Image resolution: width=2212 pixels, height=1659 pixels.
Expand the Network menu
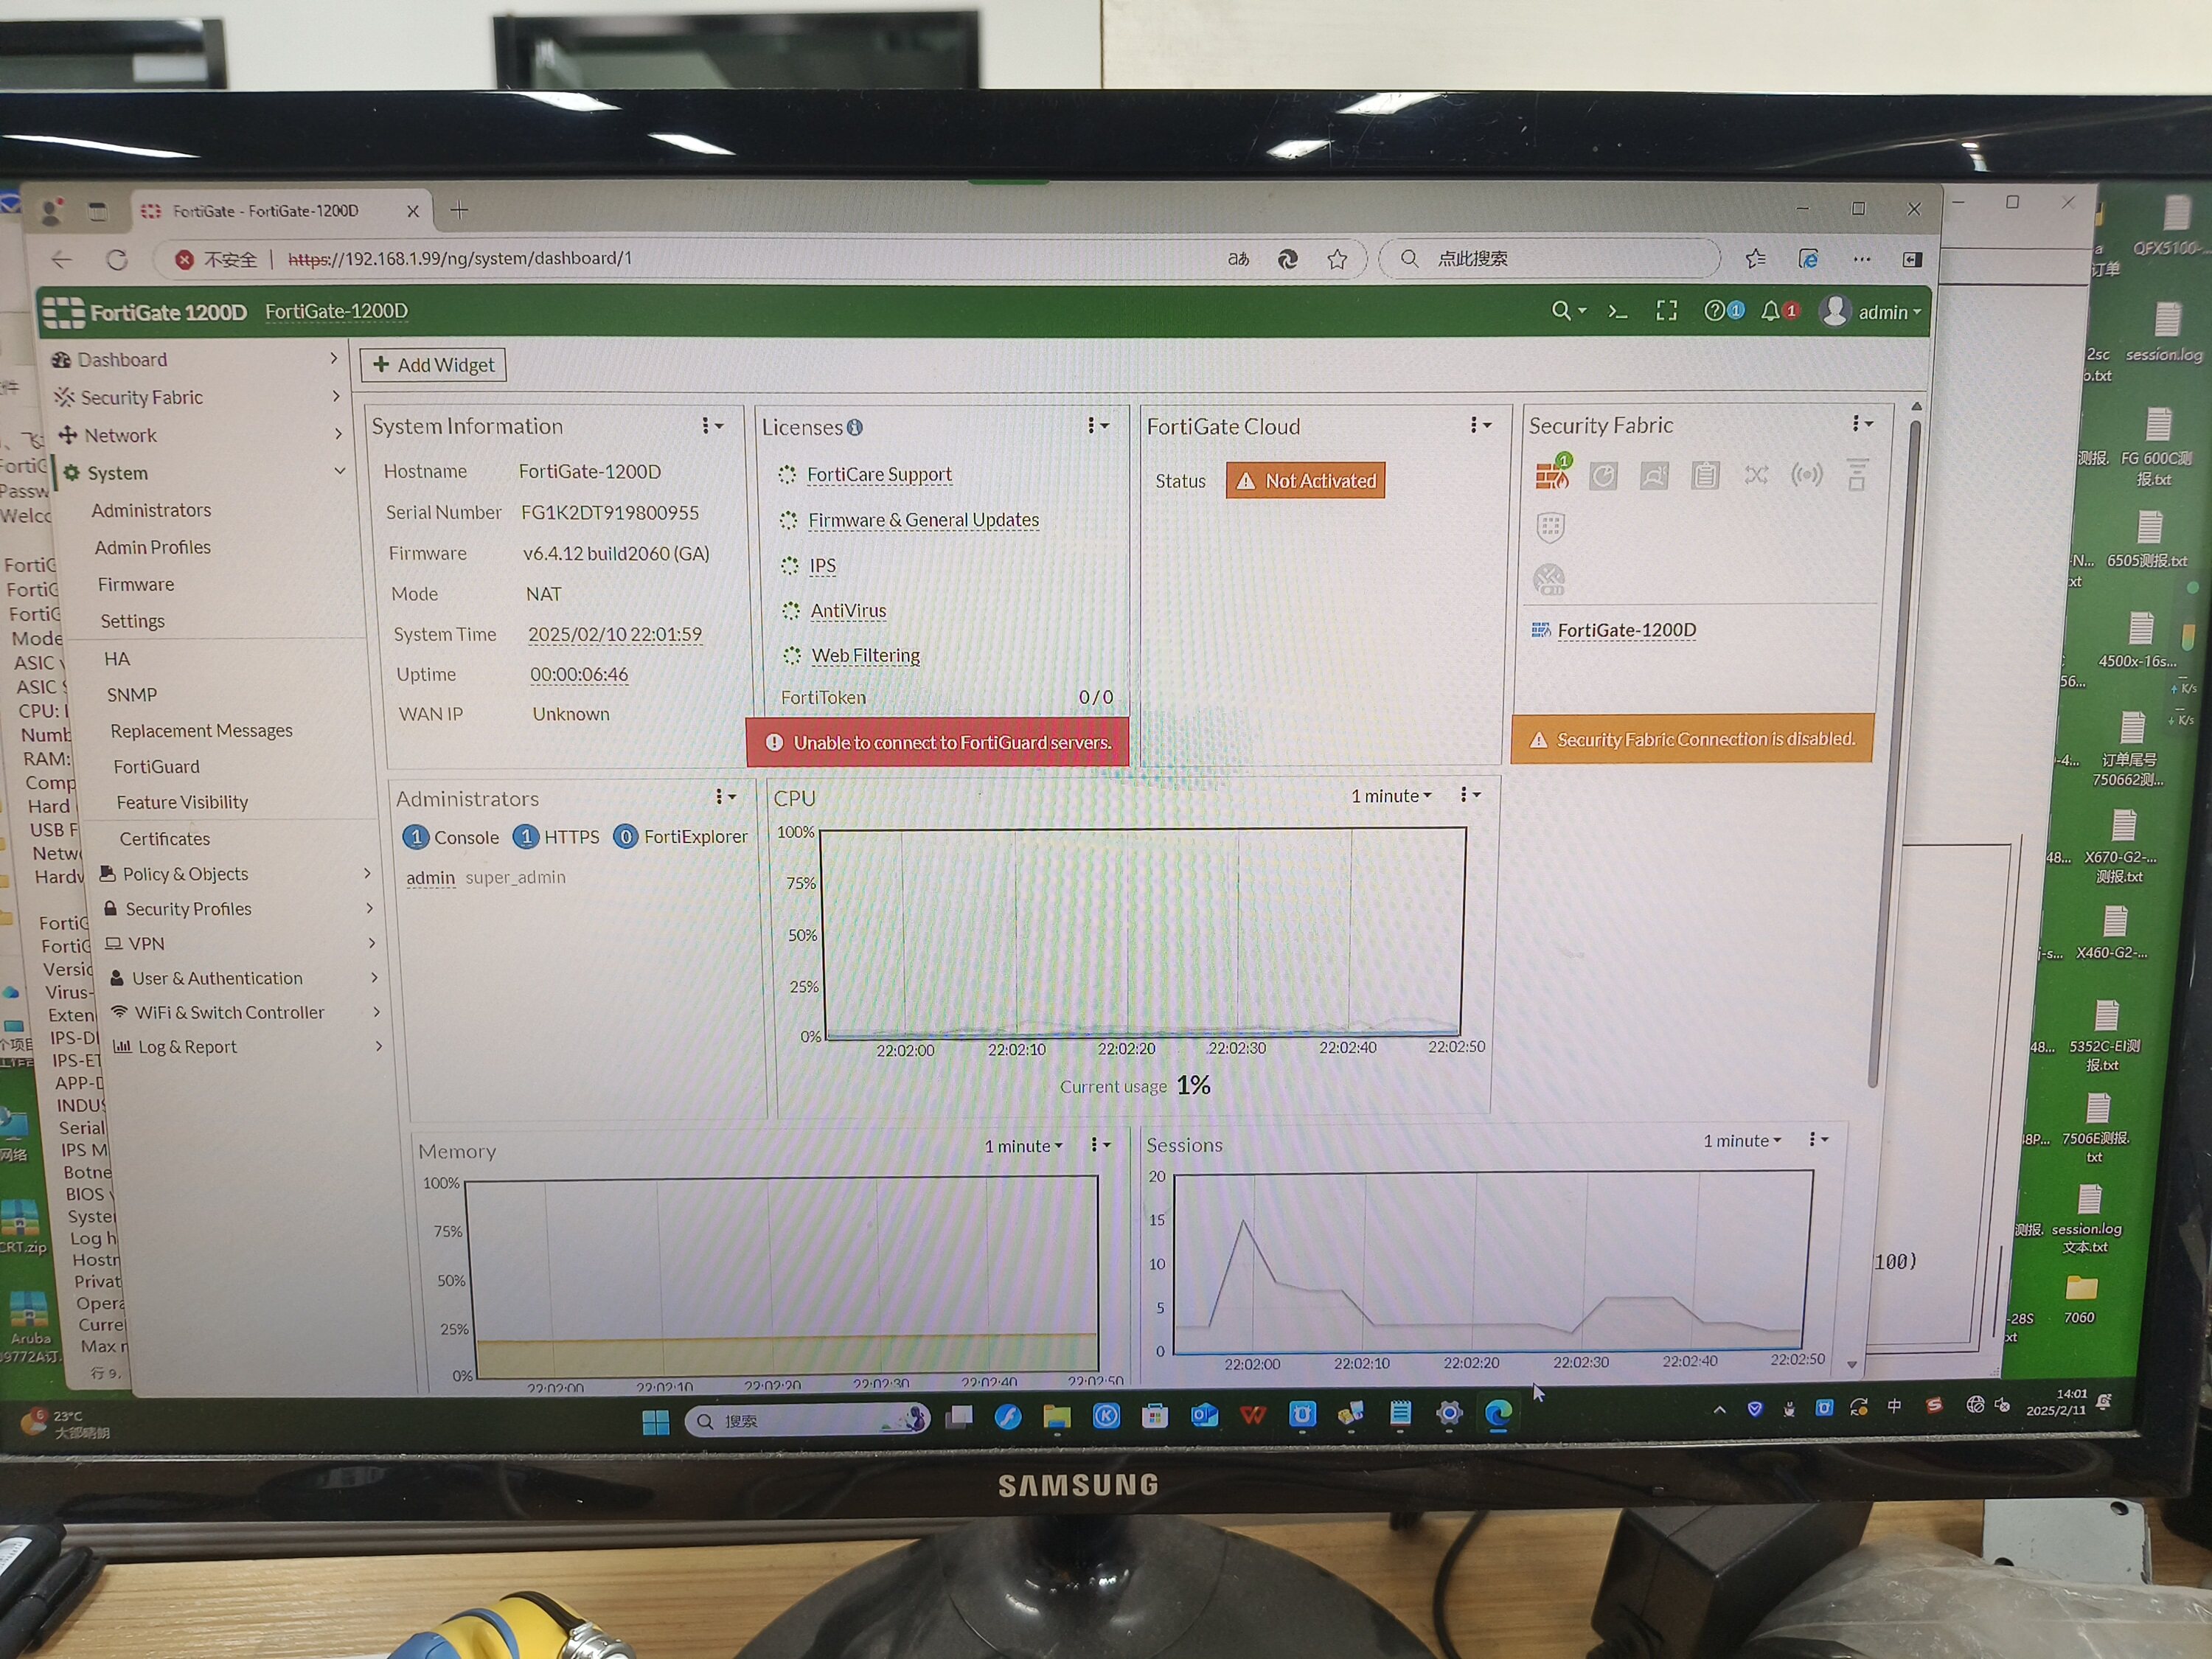tap(200, 435)
